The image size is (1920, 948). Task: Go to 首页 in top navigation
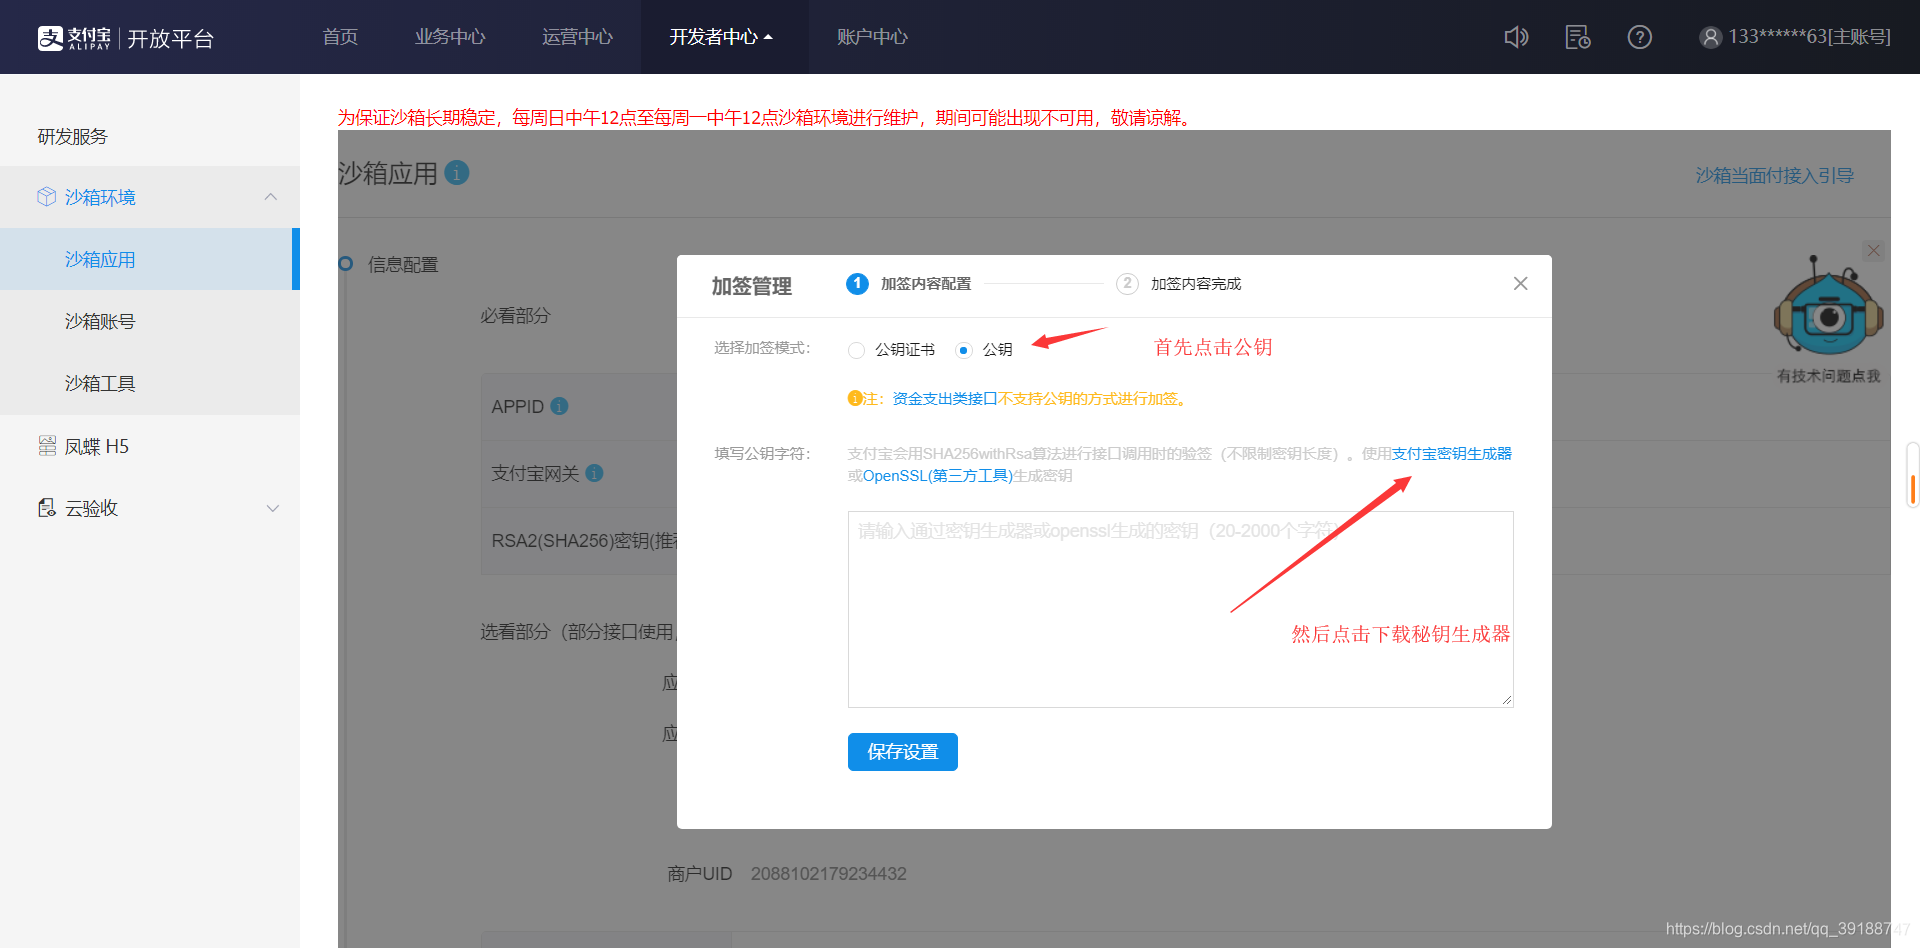[340, 37]
